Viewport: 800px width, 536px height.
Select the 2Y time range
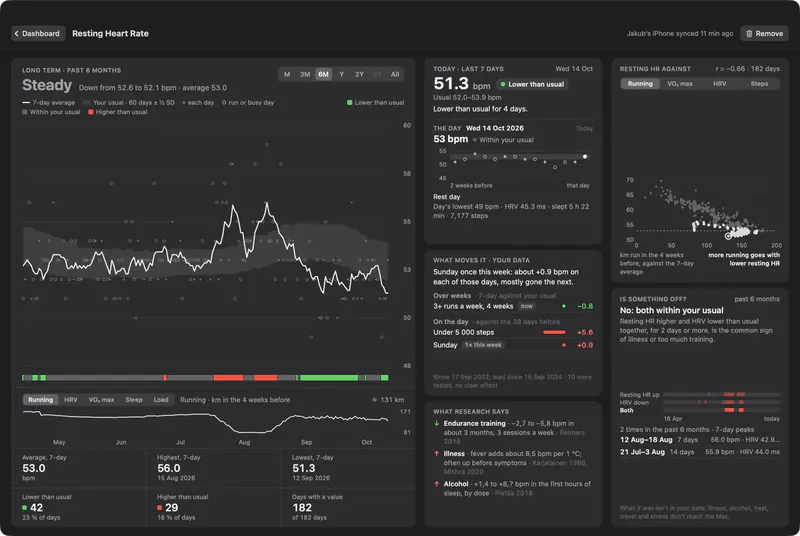click(359, 74)
